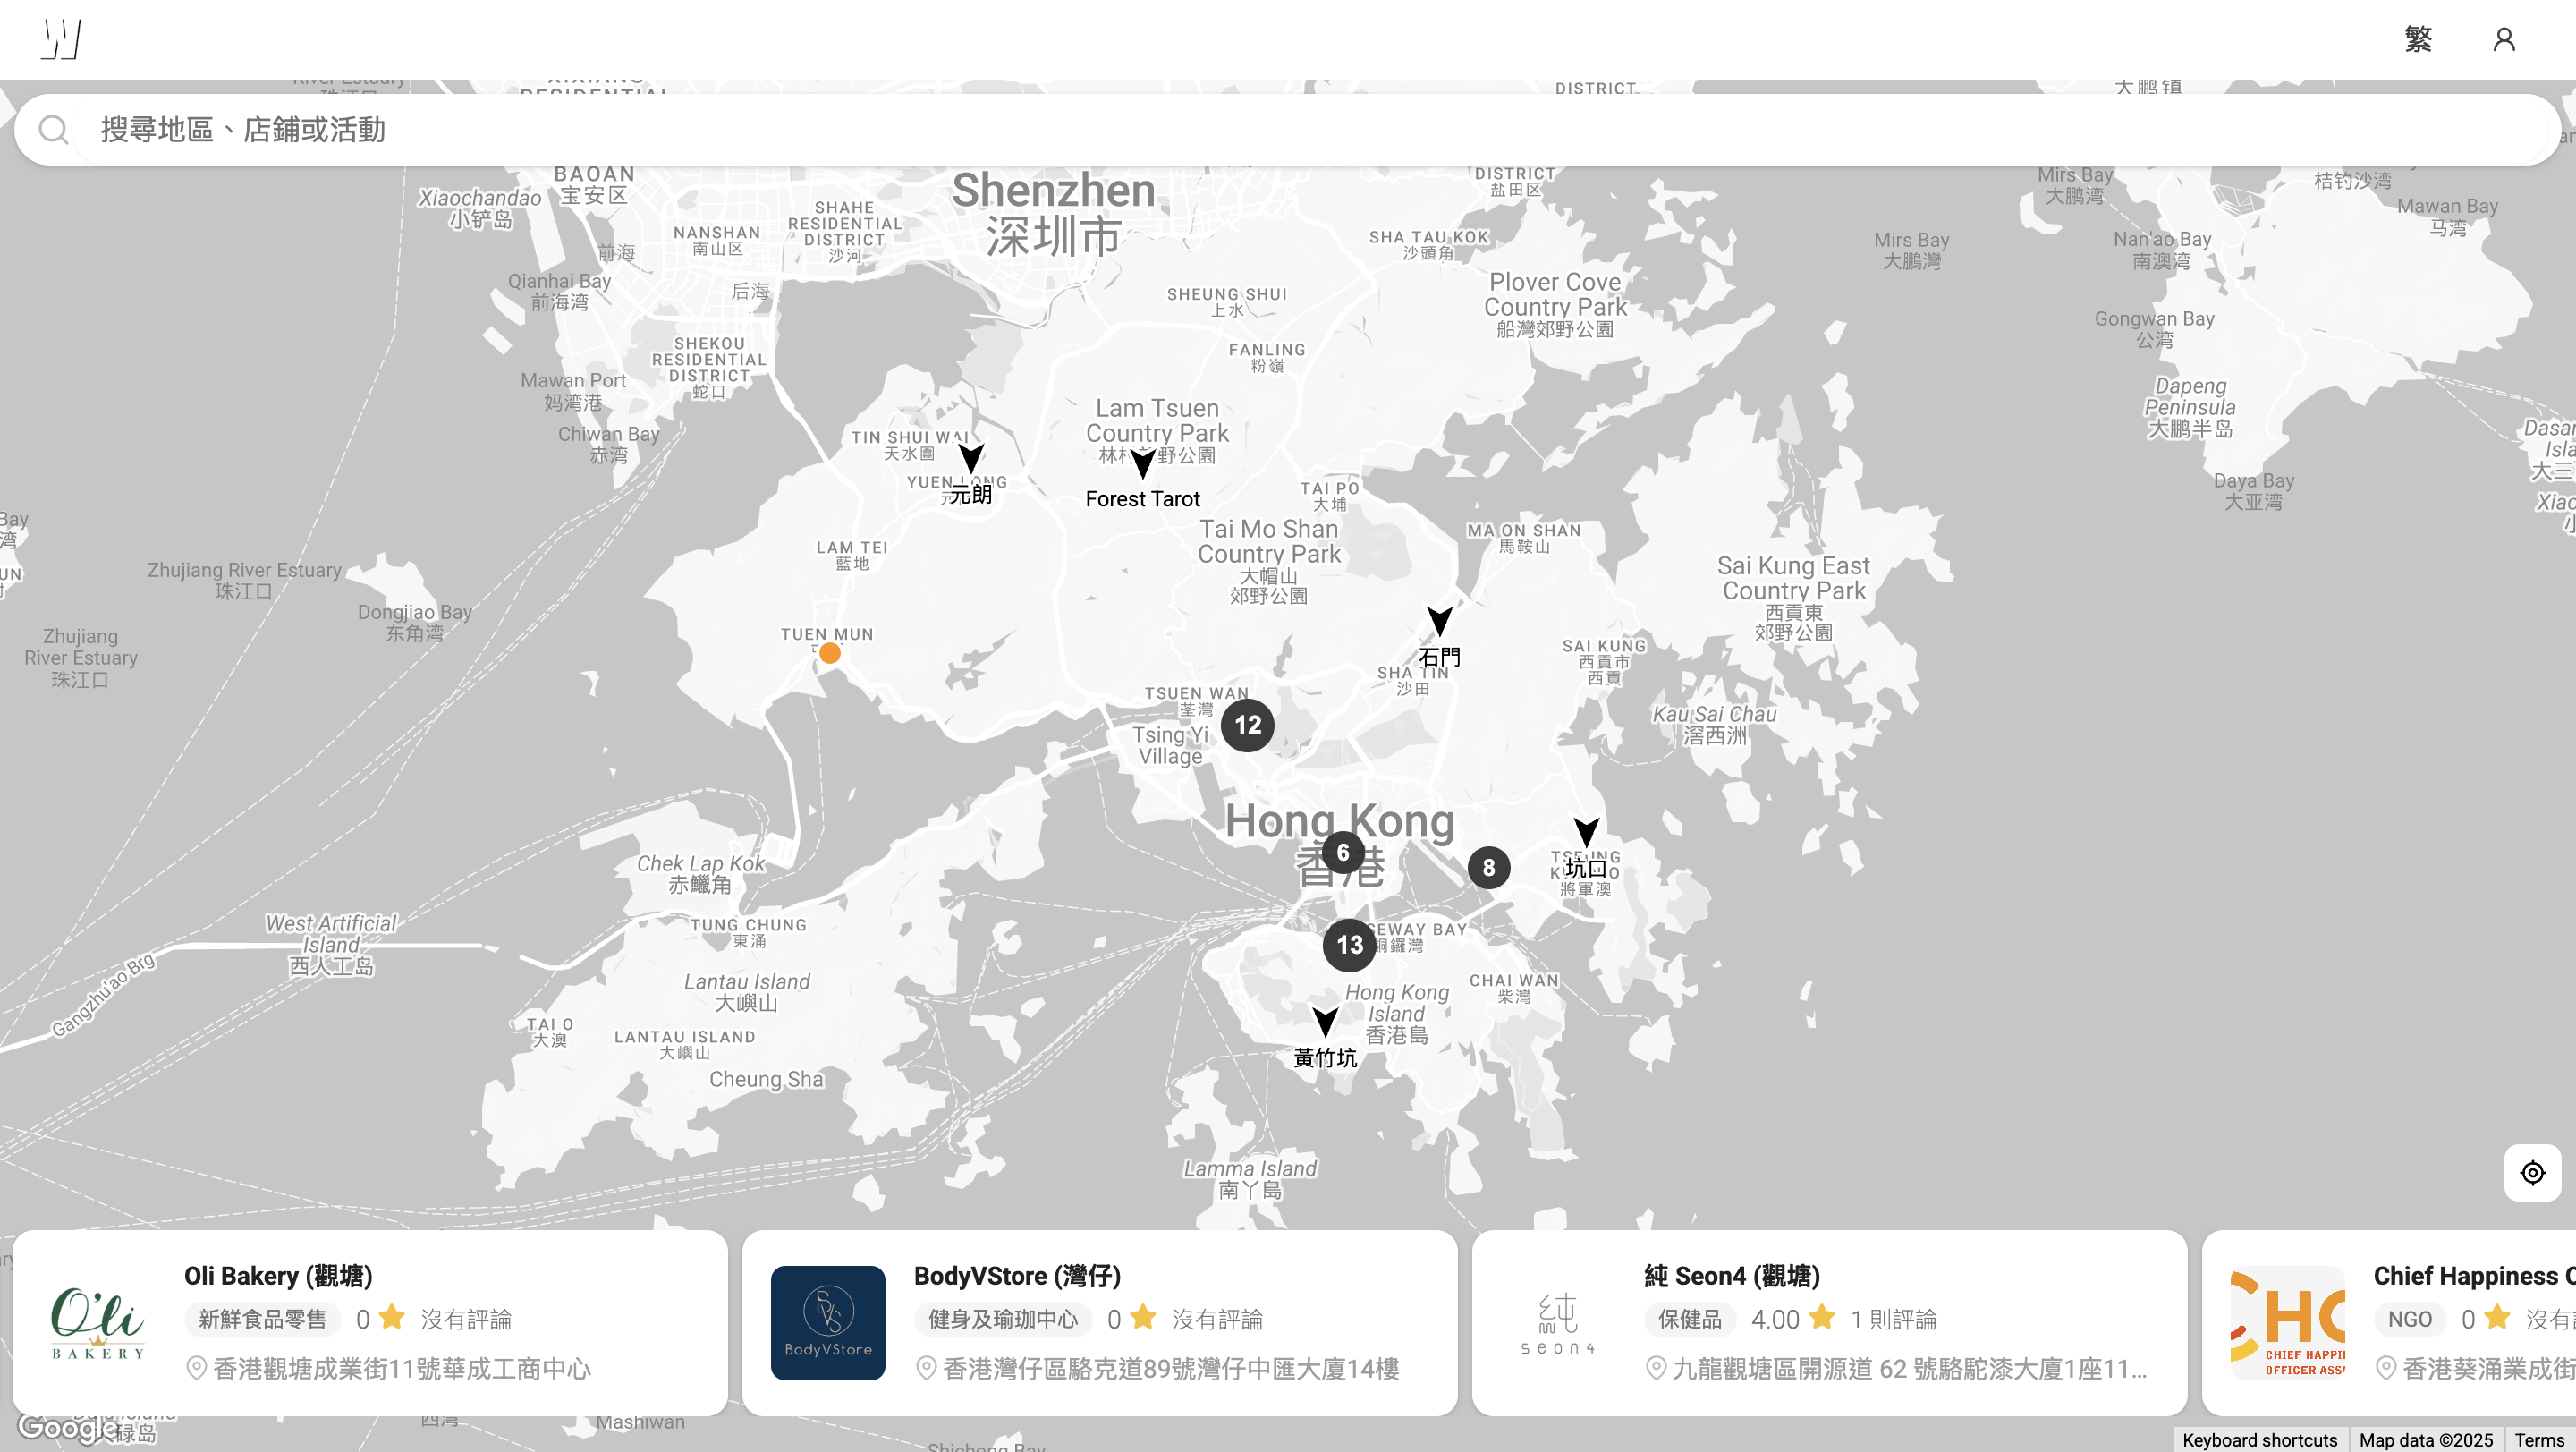Click the 健身及瑜珈中心 category tag
The height and width of the screenshot is (1452, 2576).
1003,1319
